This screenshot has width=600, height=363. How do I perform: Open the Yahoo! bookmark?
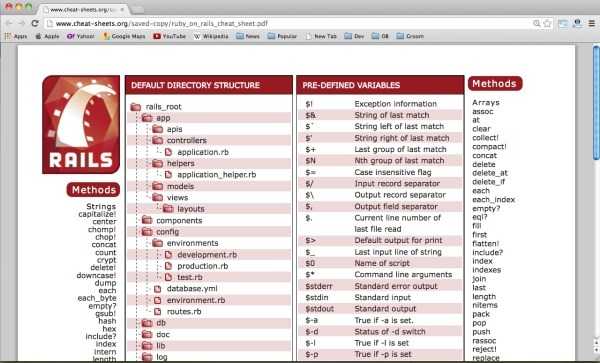(80, 36)
